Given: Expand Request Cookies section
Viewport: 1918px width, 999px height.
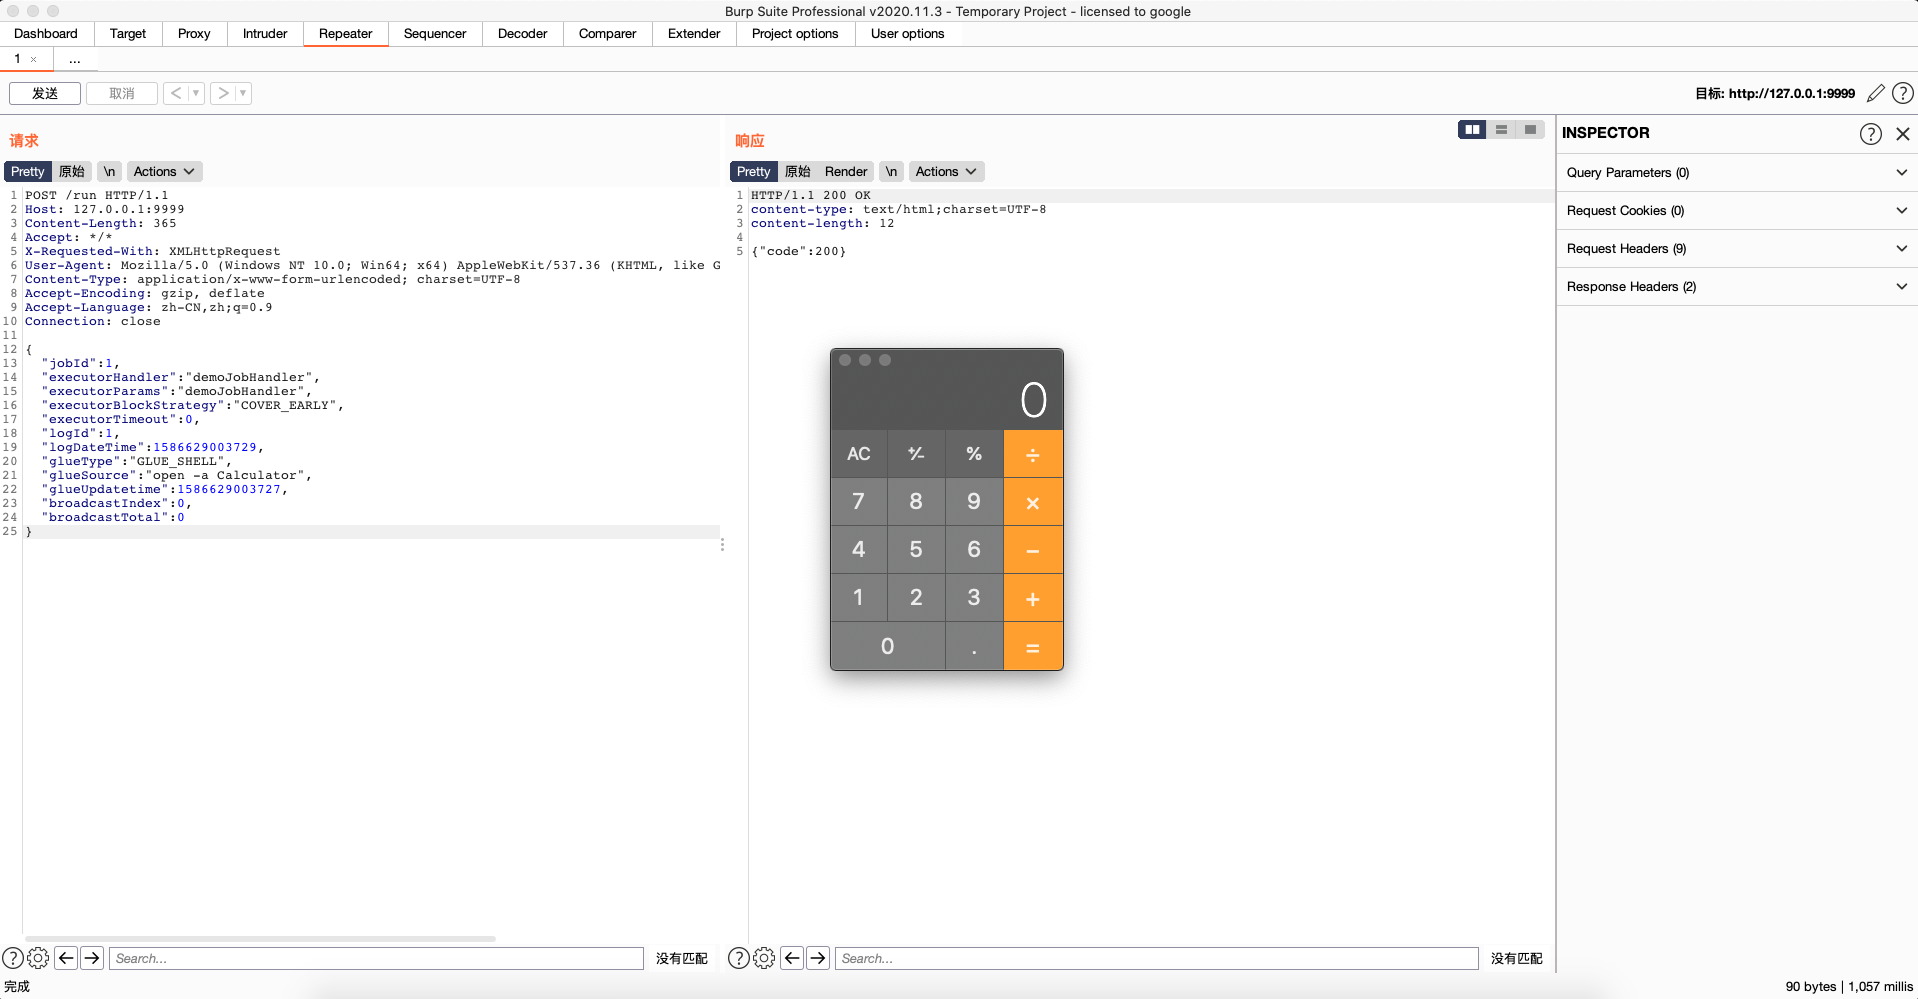Looking at the screenshot, I should 1737,211.
